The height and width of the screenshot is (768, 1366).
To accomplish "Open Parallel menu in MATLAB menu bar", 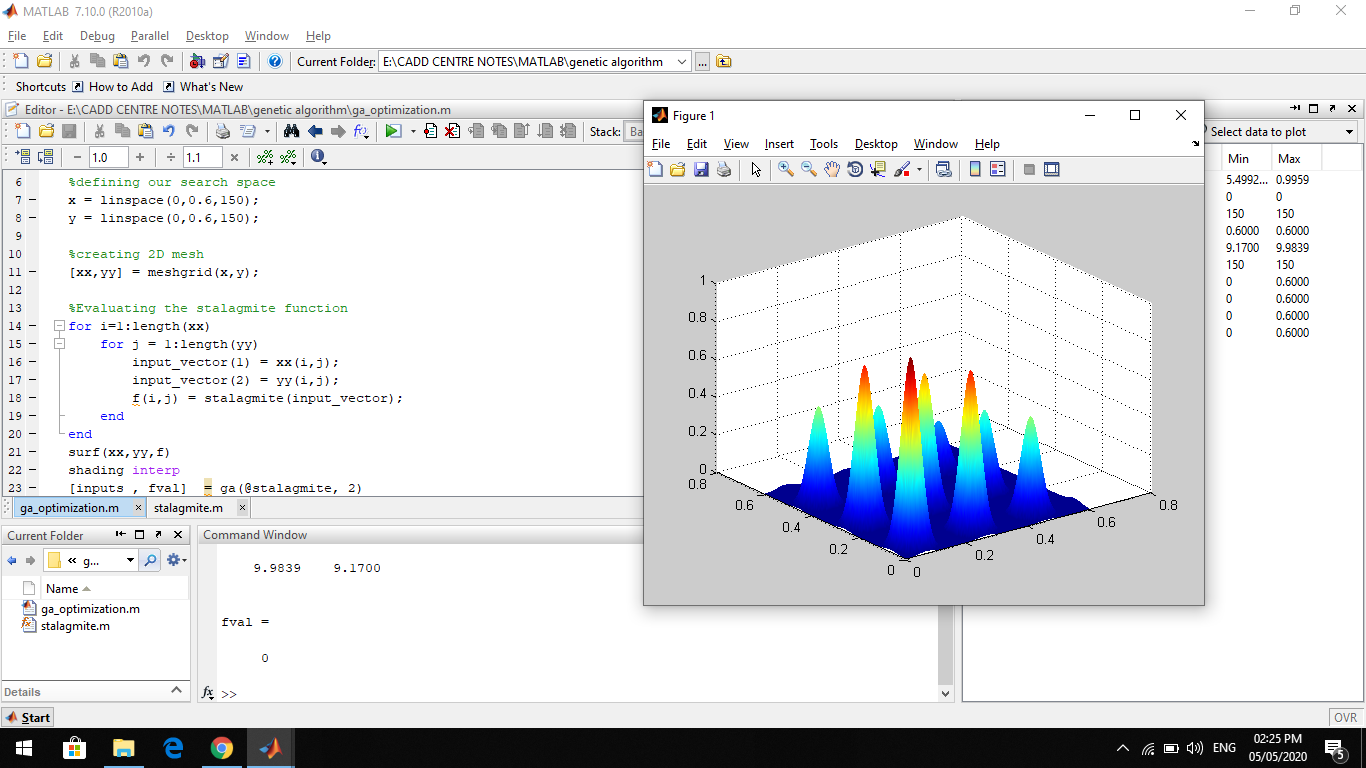I will click(x=150, y=36).
